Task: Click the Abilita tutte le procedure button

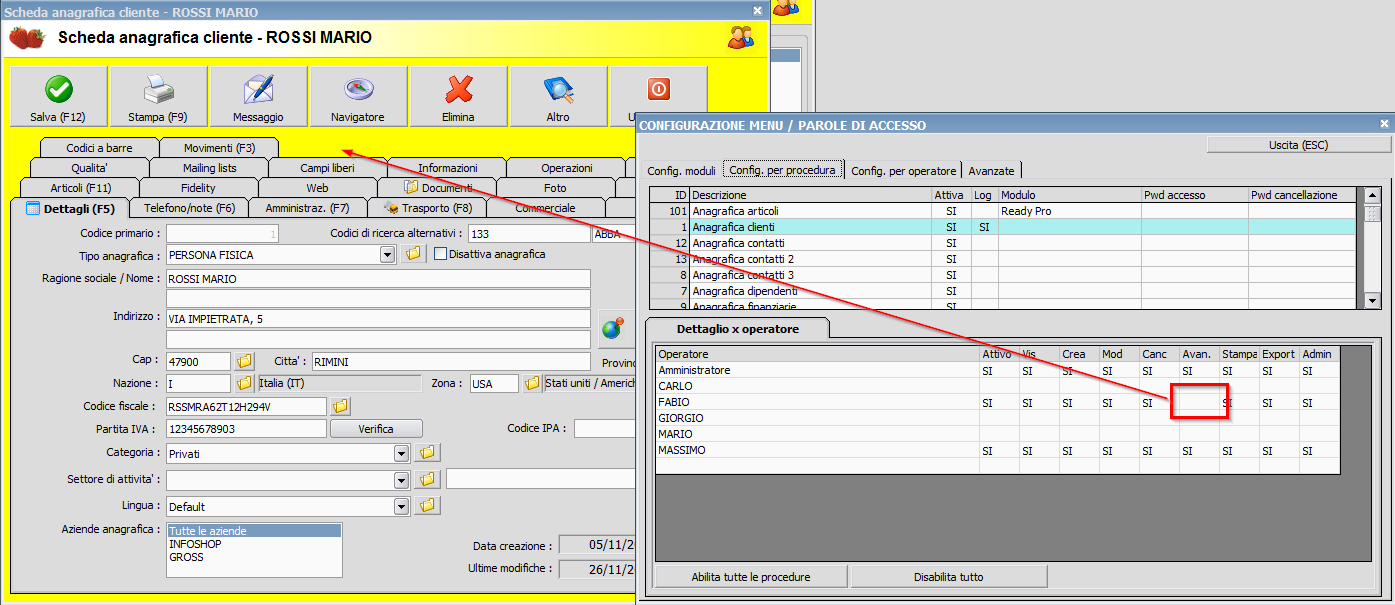Action: (750, 577)
